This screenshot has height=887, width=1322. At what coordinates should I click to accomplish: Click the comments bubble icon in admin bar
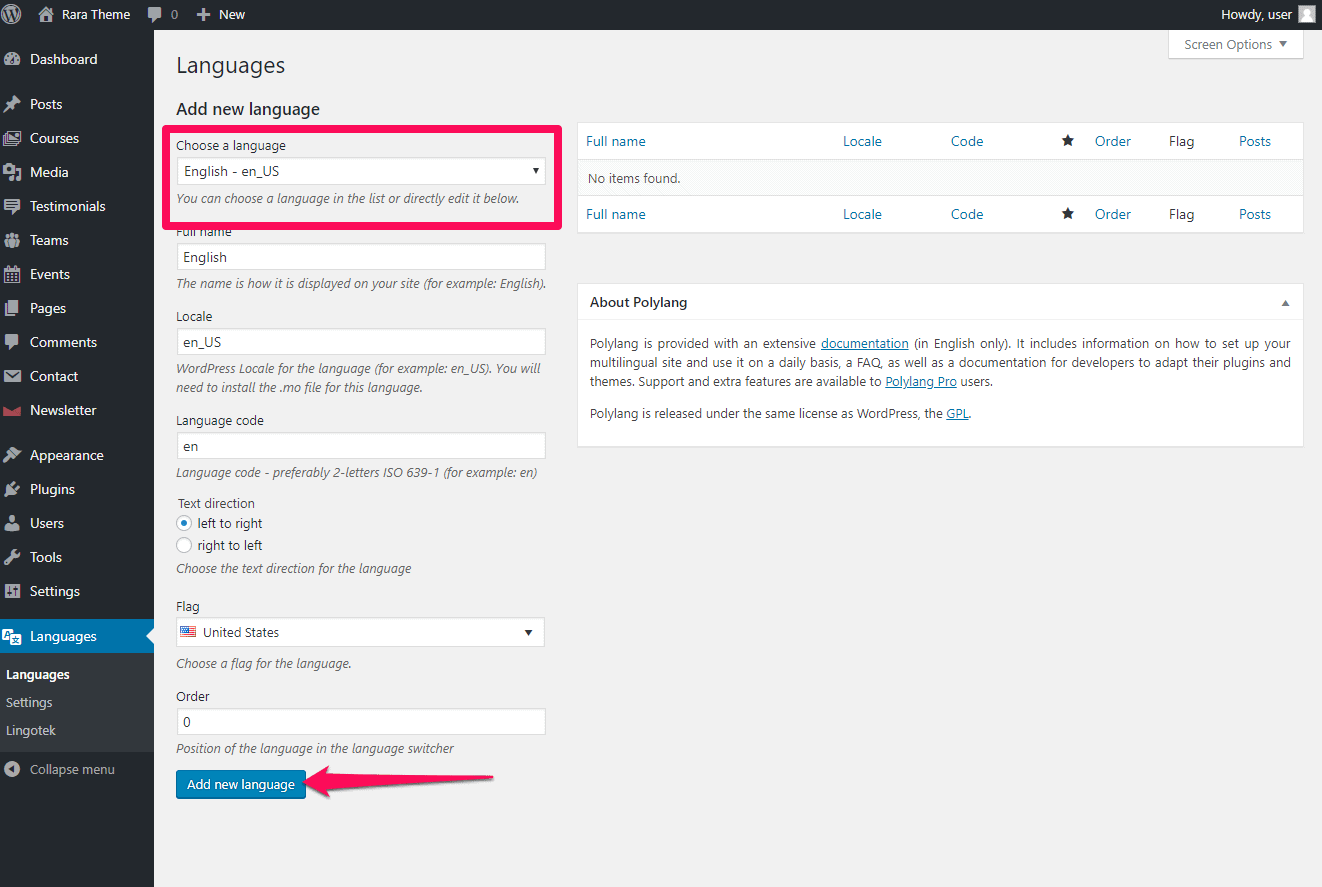point(155,14)
